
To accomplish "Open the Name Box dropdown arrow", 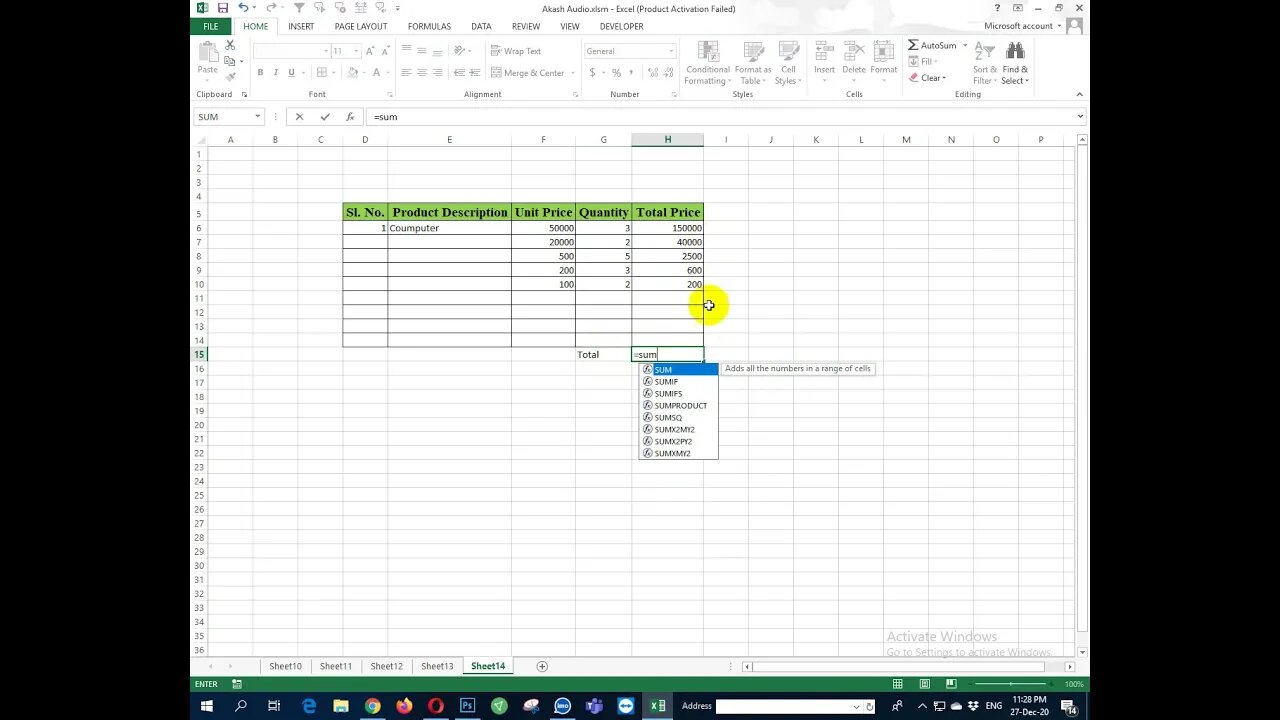I will click(257, 116).
